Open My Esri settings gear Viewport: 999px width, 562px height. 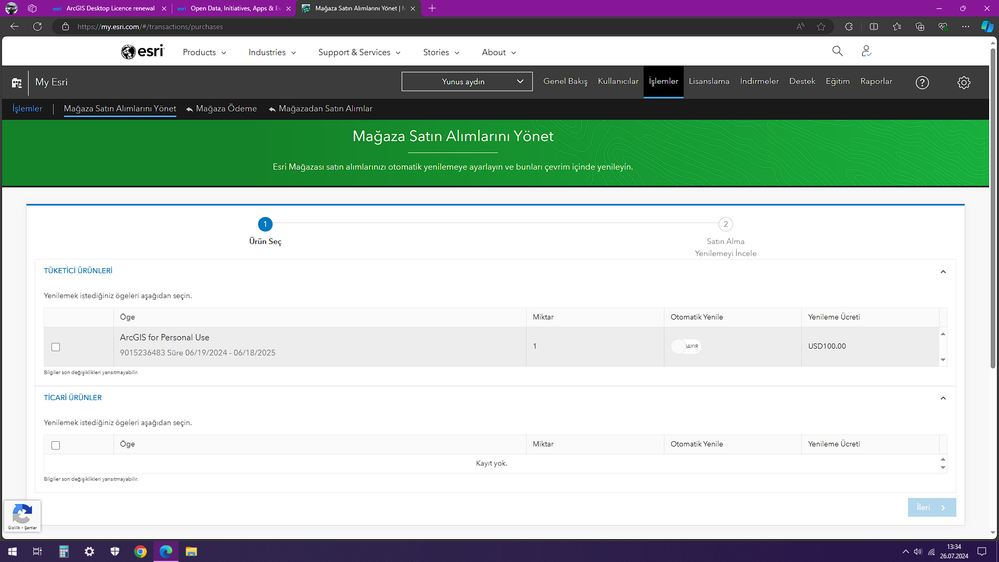[963, 82]
